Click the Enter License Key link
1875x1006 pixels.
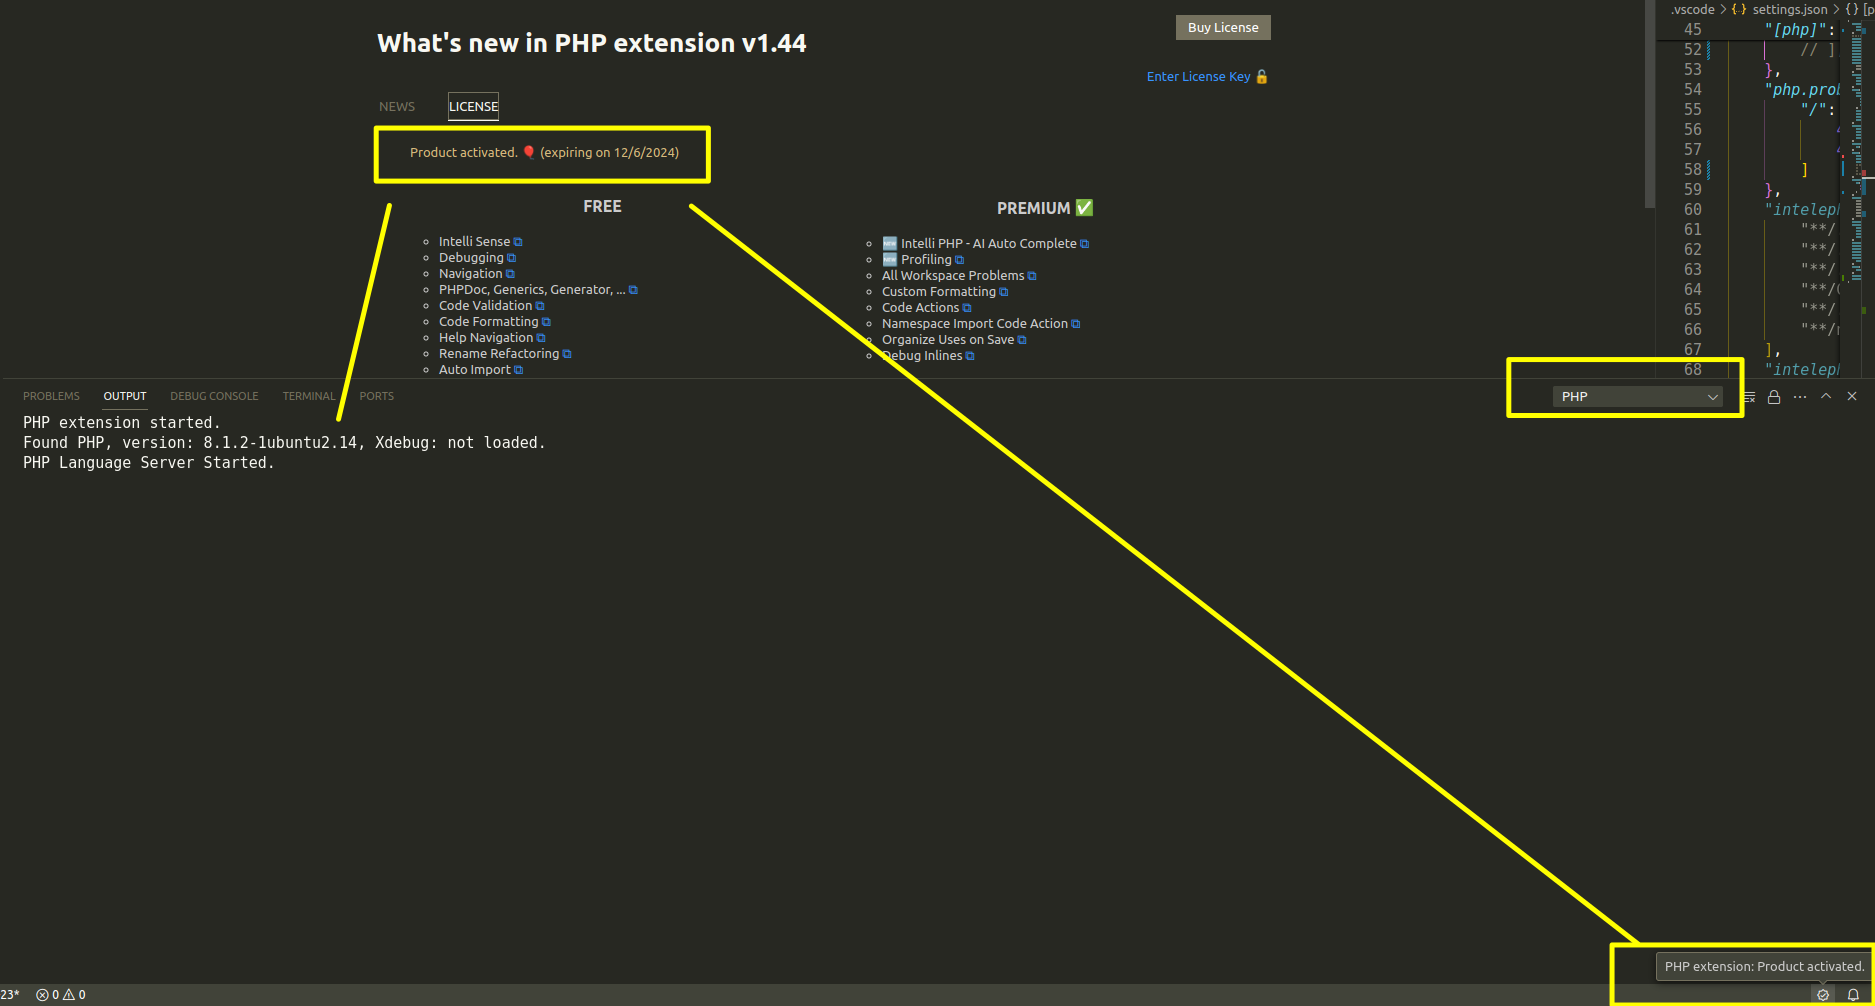1198,76
